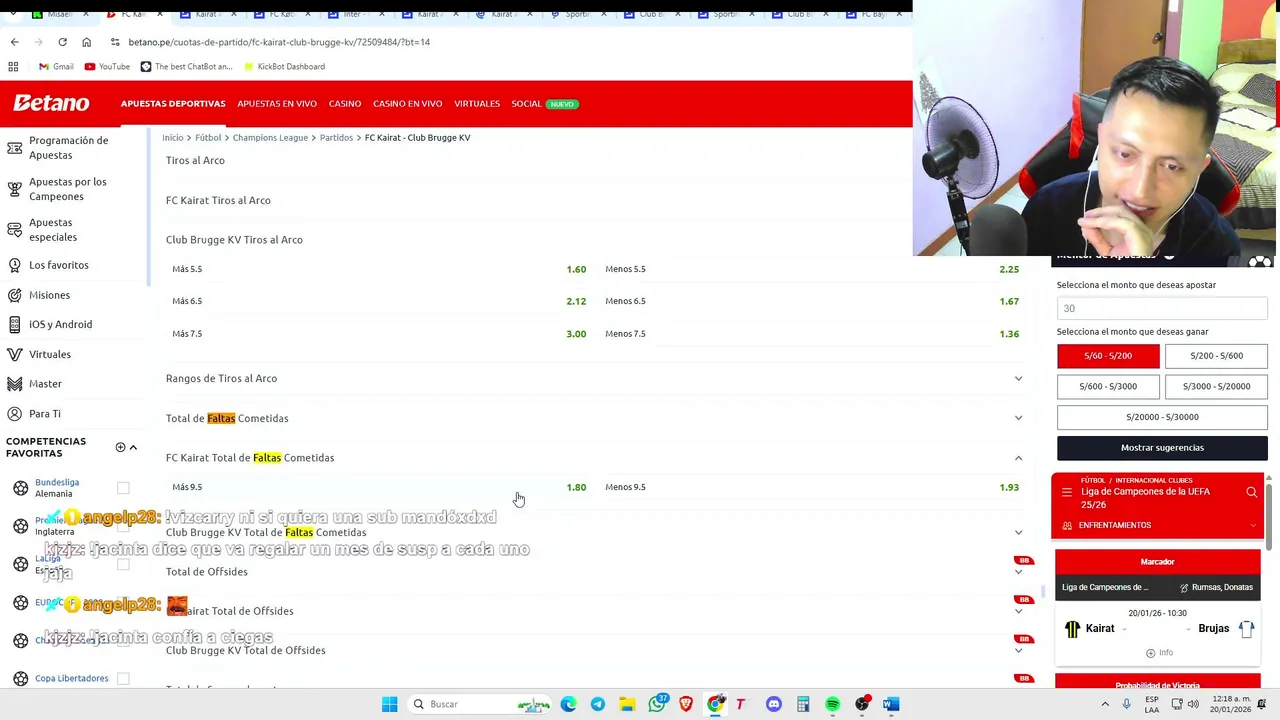Tick the Bundesliga Alemania checkbox

123,488
